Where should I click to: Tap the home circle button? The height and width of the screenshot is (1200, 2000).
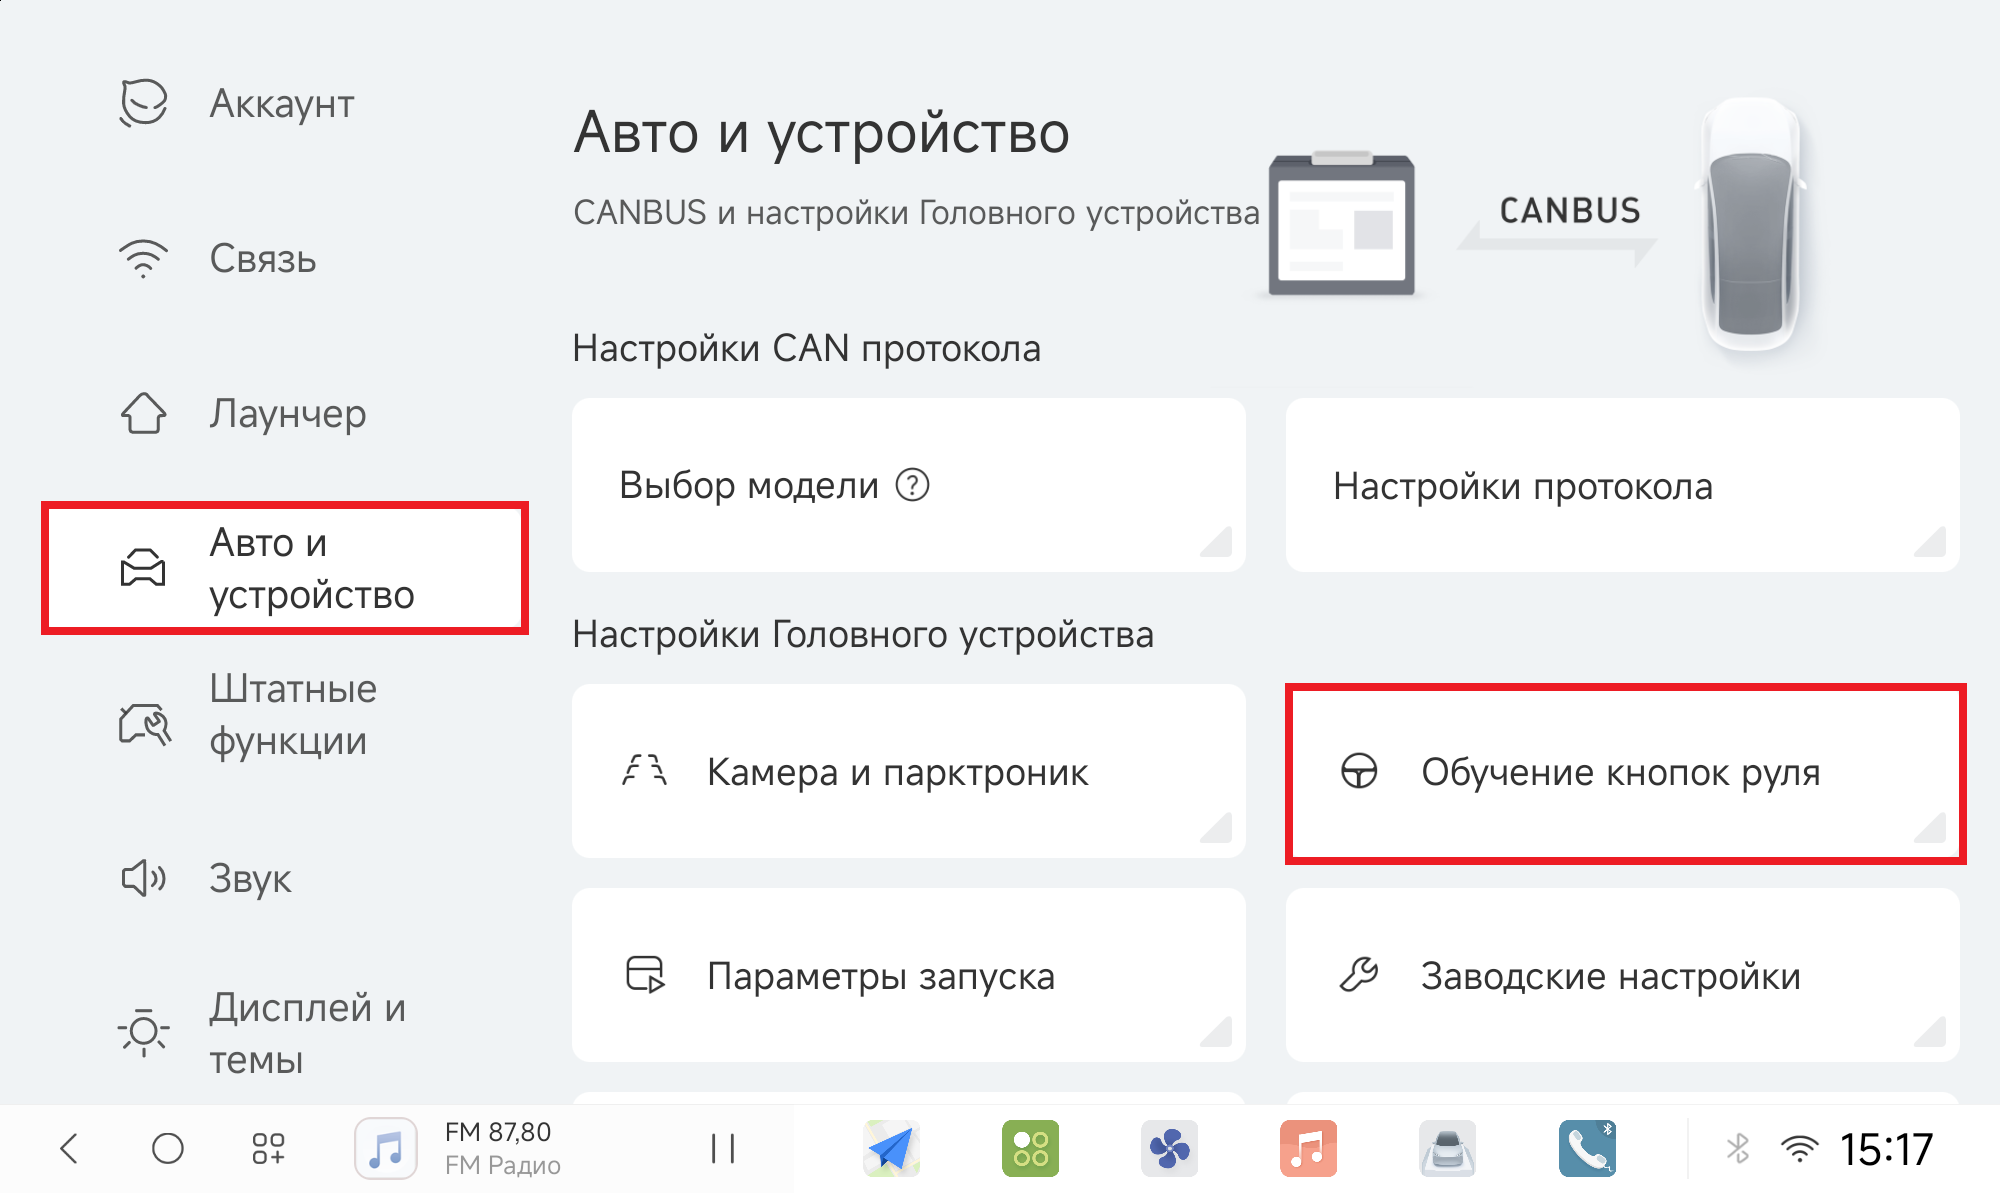[168, 1148]
